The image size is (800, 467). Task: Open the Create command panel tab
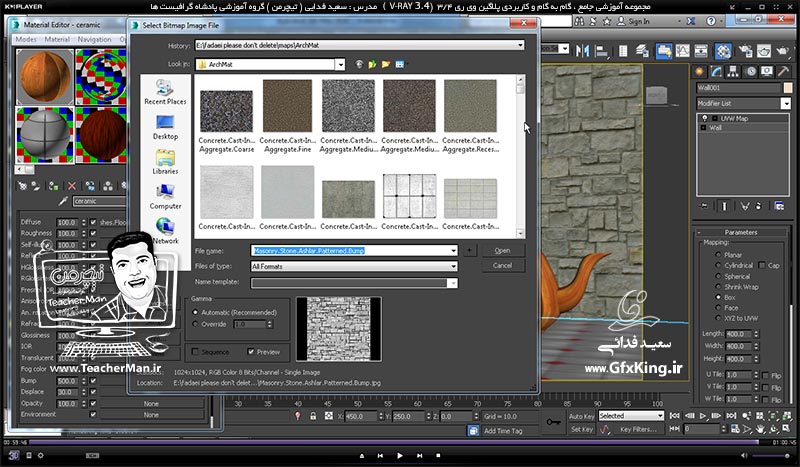[699, 71]
